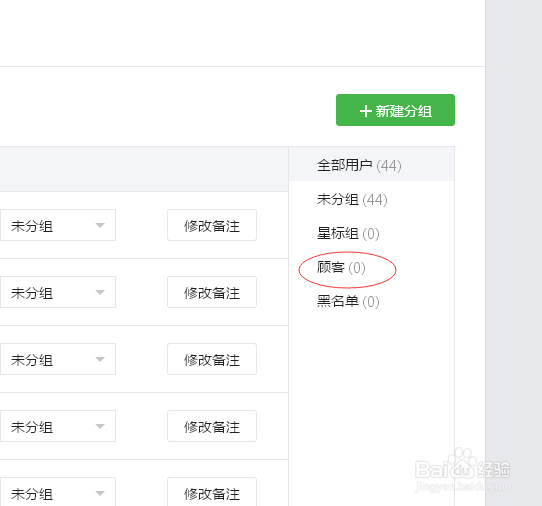Image resolution: width=542 pixels, height=506 pixels.
Task: Click third row's 修改备注 button
Action: point(212,359)
